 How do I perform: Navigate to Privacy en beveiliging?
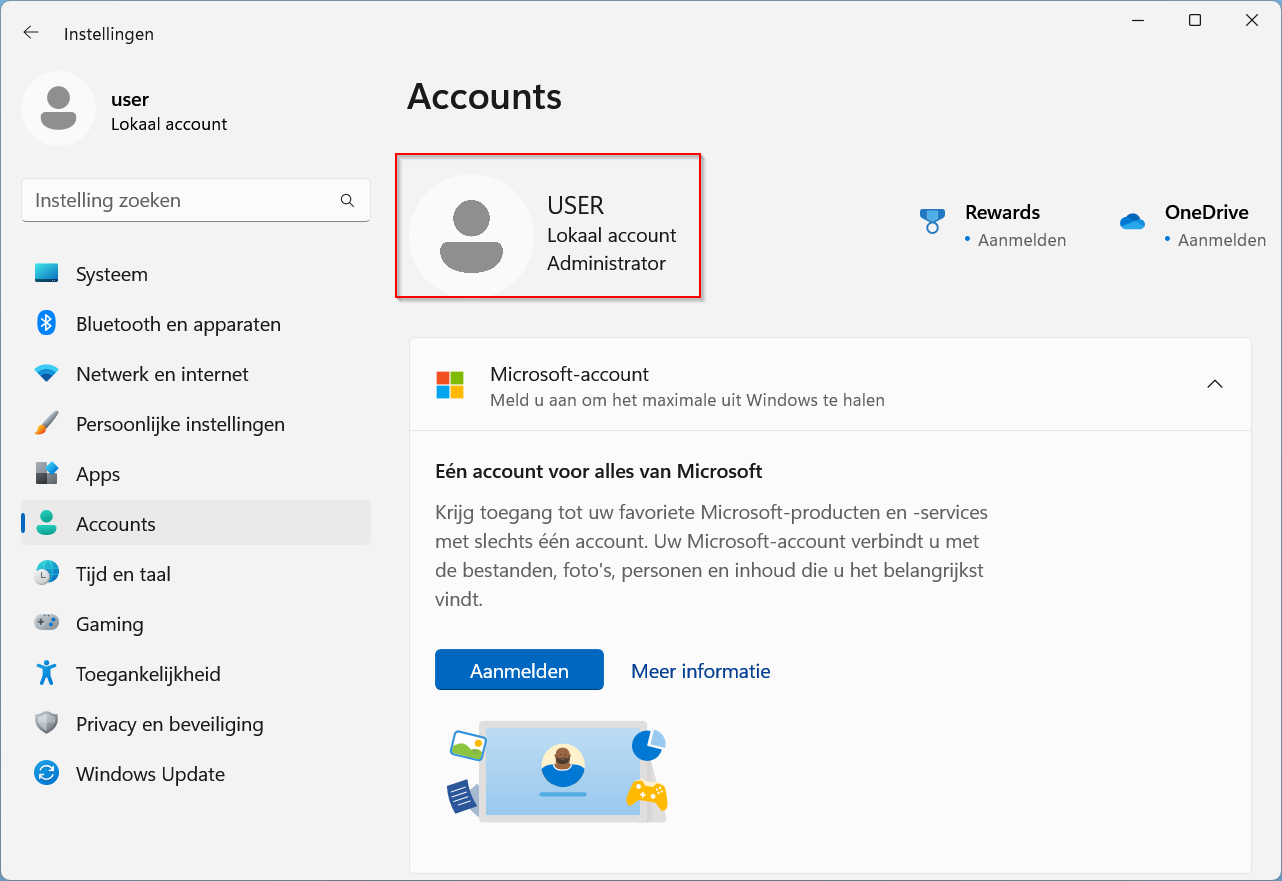[x=169, y=724]
